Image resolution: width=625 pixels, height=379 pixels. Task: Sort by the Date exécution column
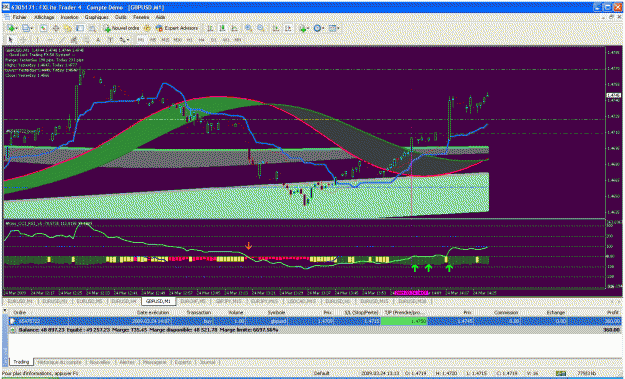153,312
